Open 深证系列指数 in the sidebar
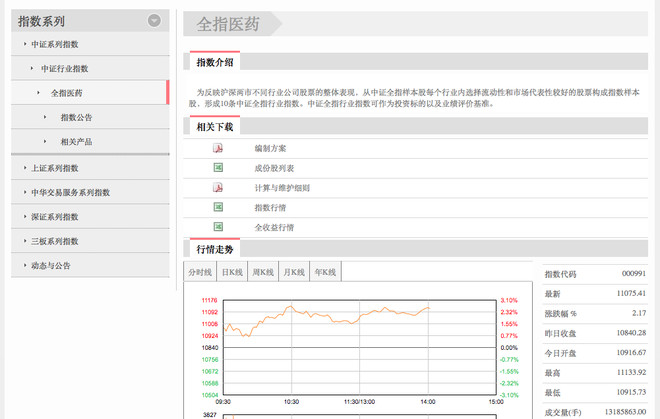This screenshot has width=660, height=419. [55, 217]
